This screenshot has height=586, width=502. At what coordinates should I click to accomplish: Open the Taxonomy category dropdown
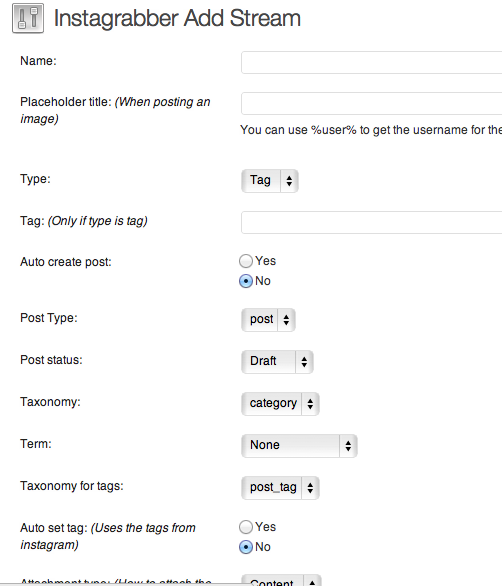pos(280,404)
